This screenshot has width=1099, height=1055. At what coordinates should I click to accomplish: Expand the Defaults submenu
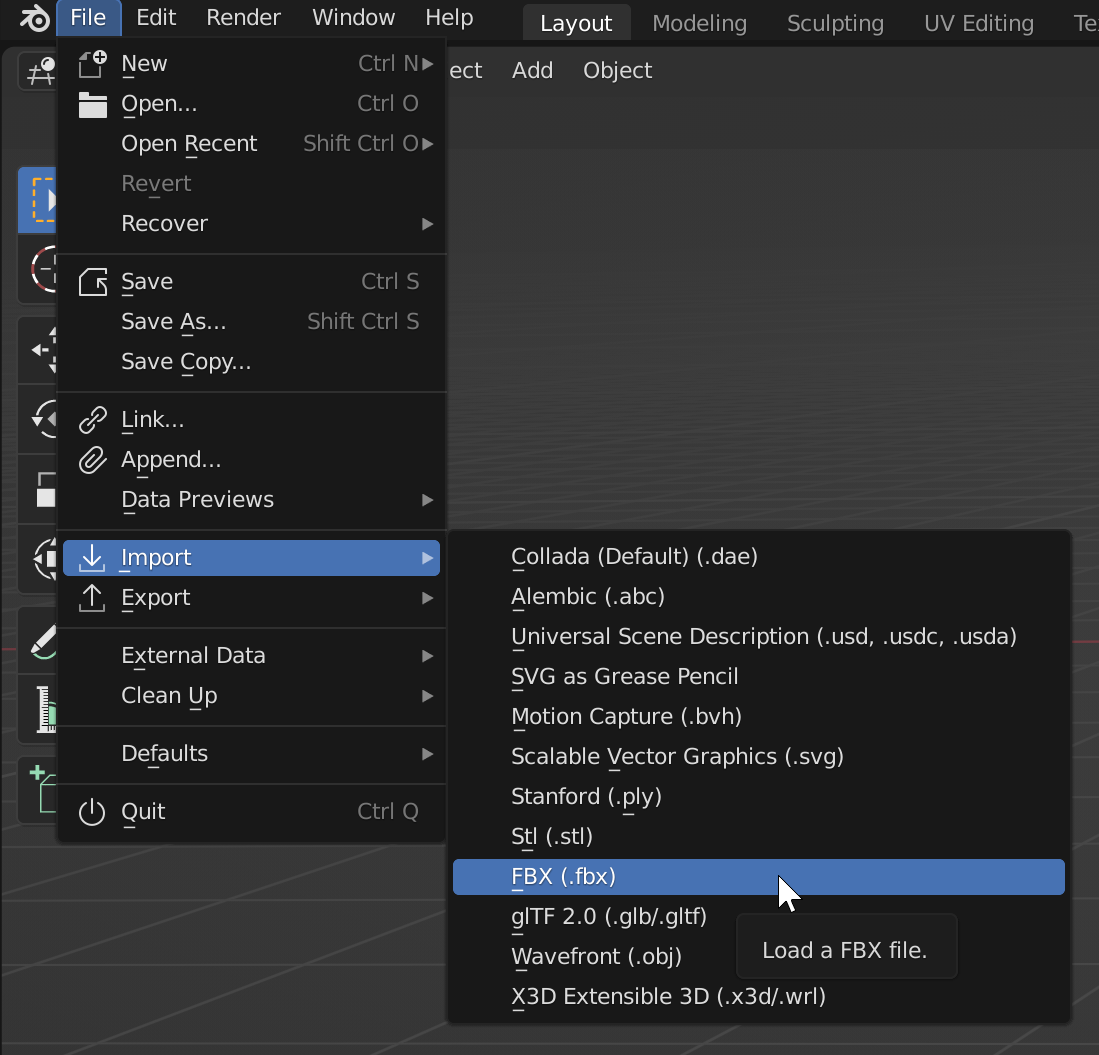pyautogui.click(x=164, y=754)
